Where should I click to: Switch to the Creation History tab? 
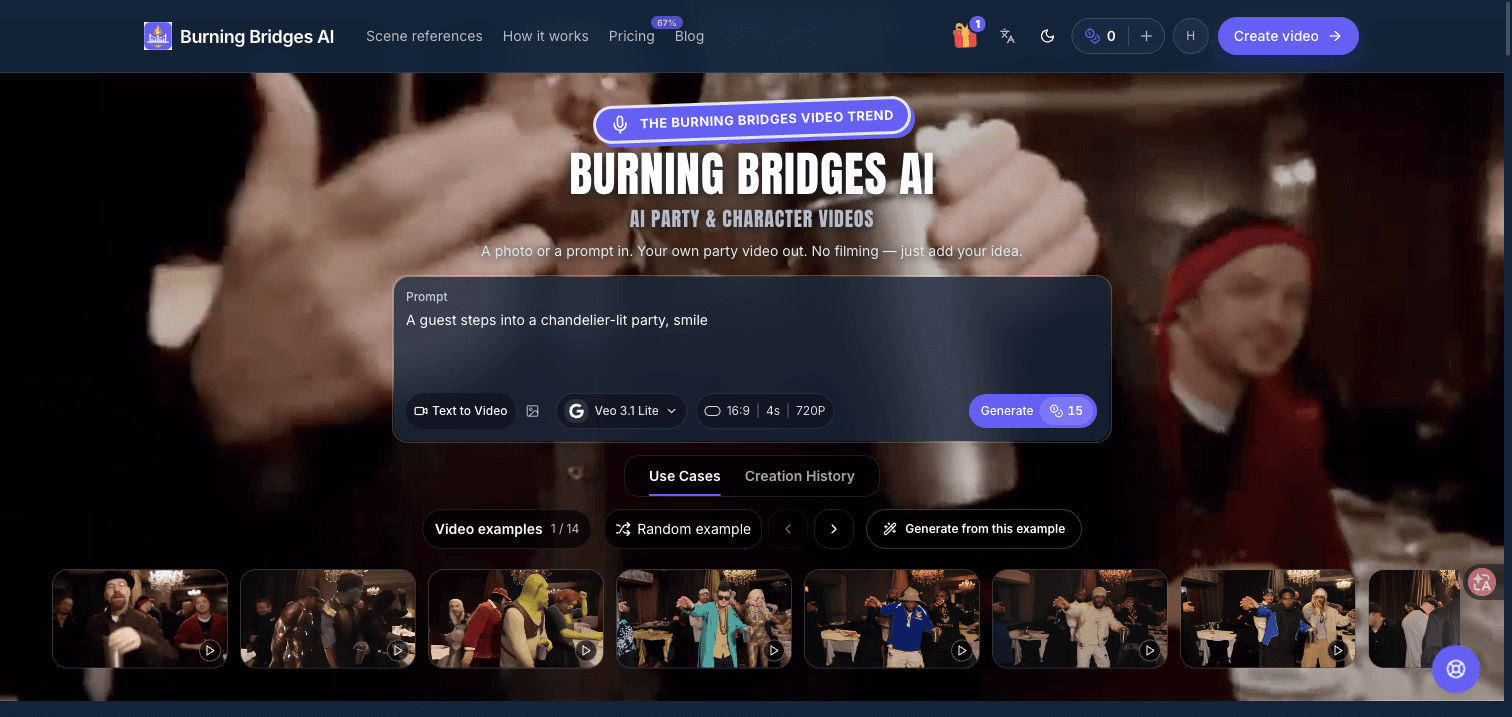[800, 476]
